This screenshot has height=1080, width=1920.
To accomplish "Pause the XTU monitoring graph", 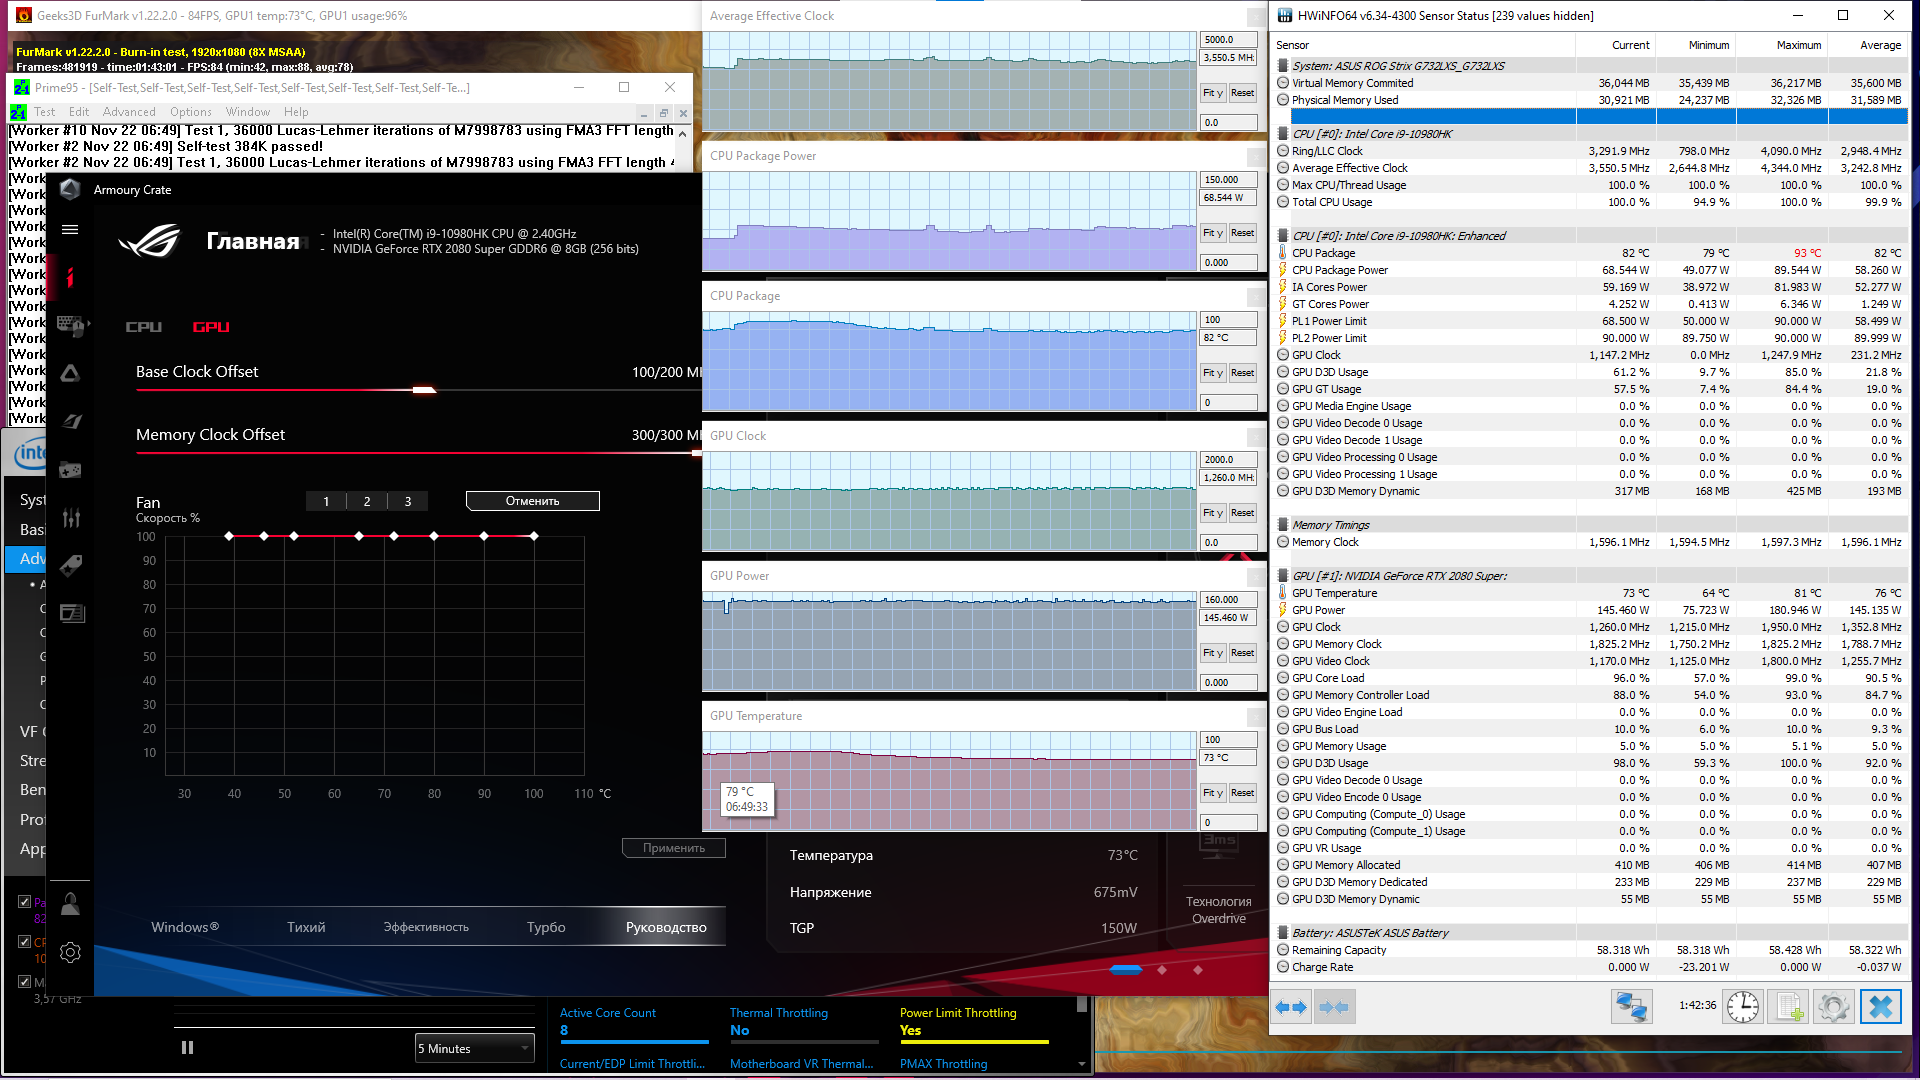I will click(x=187, y=1048).
